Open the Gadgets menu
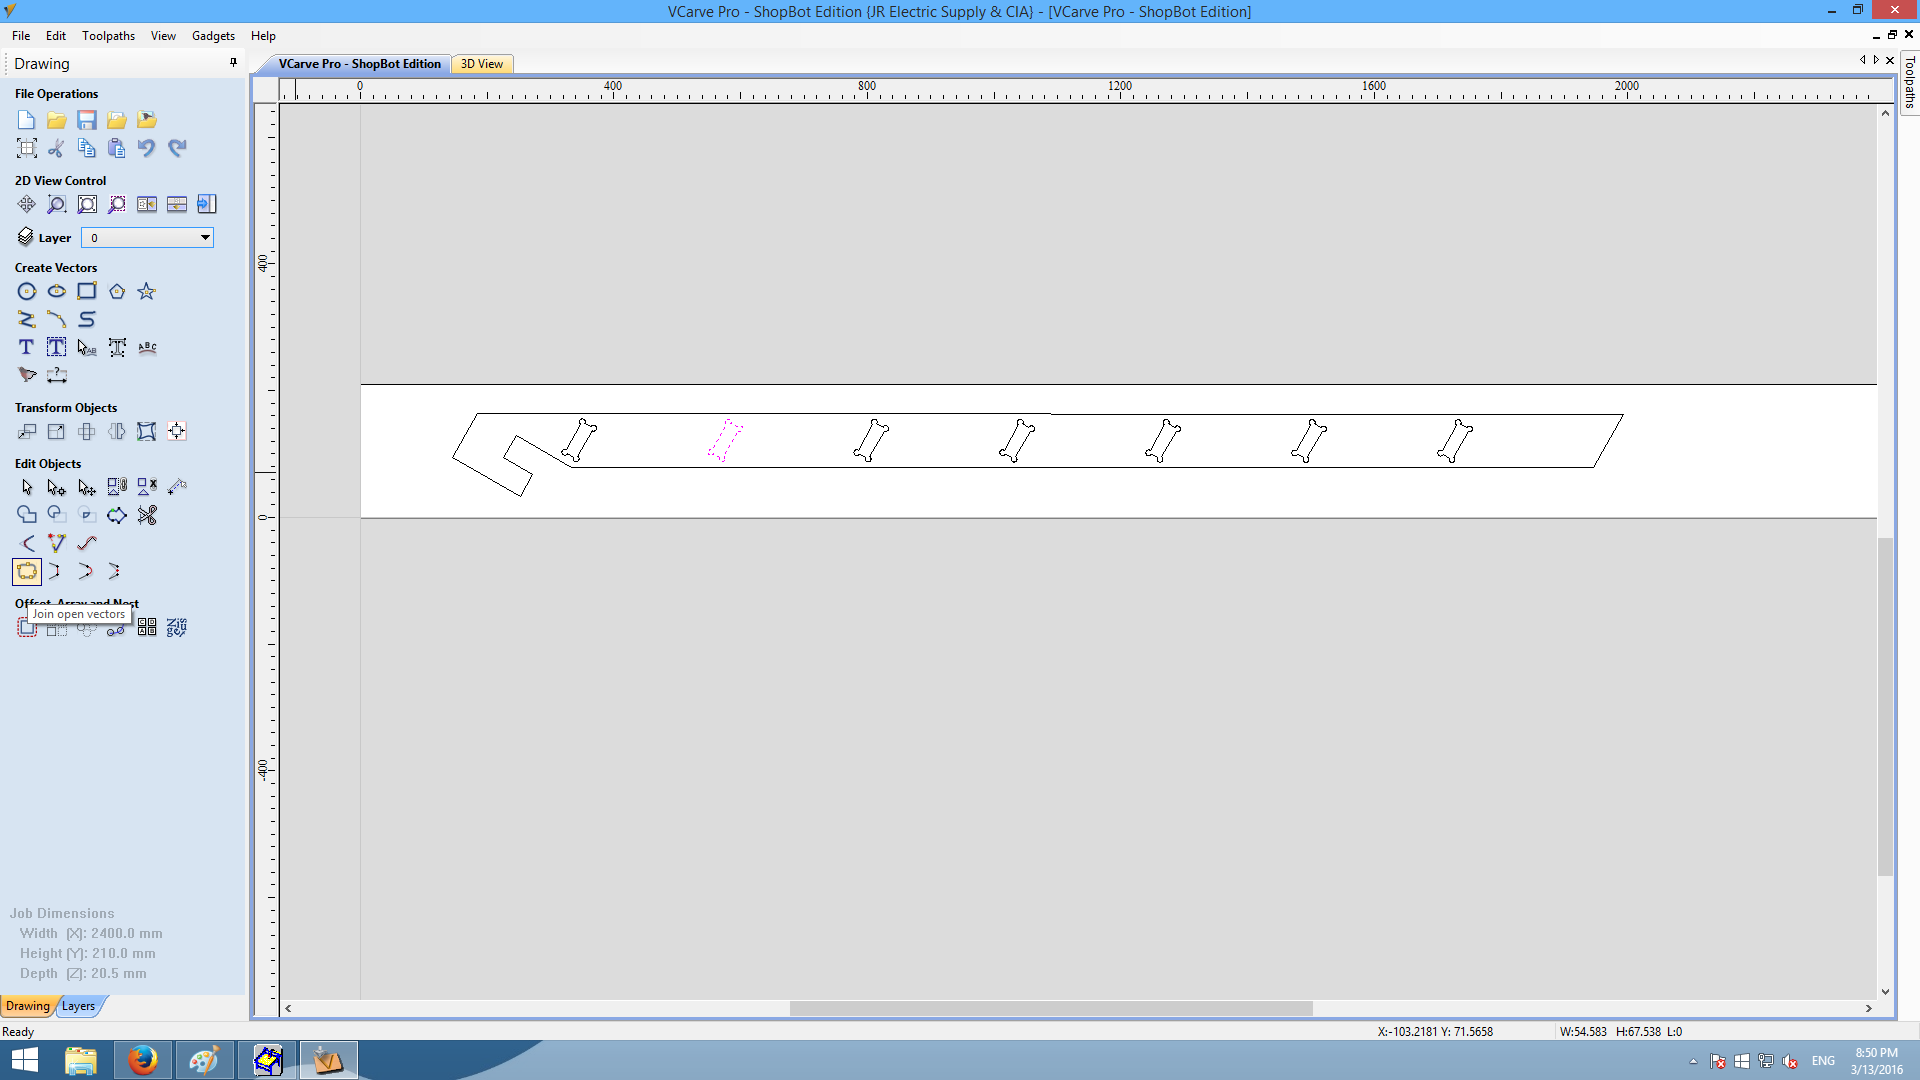 pyautogui.click(x=213, y=36)
